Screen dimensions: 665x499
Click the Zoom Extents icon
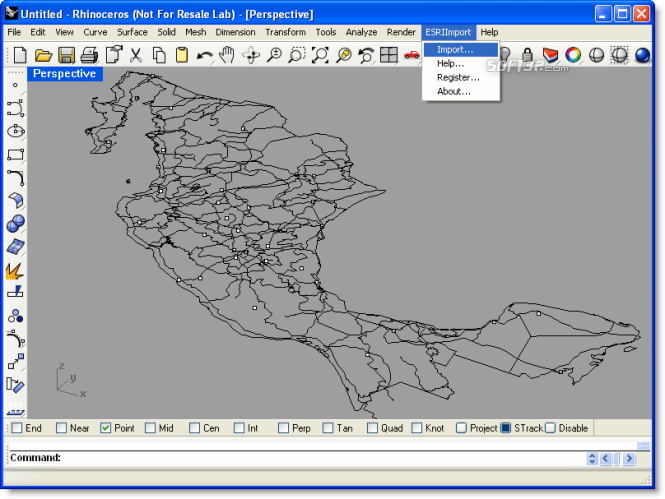[x=320, y=55]
